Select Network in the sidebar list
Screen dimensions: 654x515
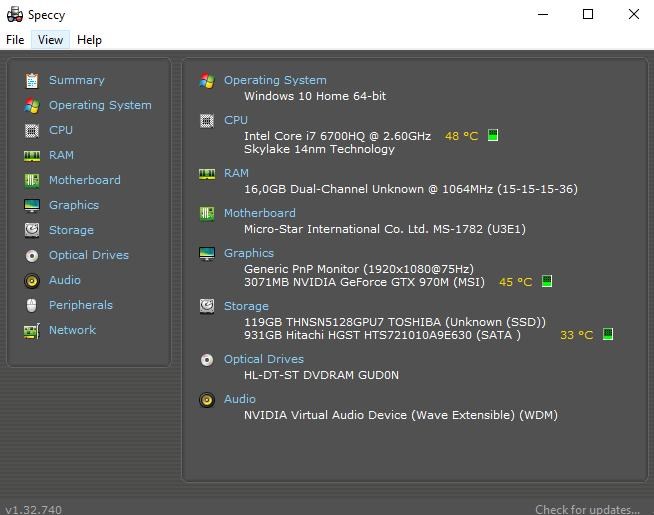(72, 330)
